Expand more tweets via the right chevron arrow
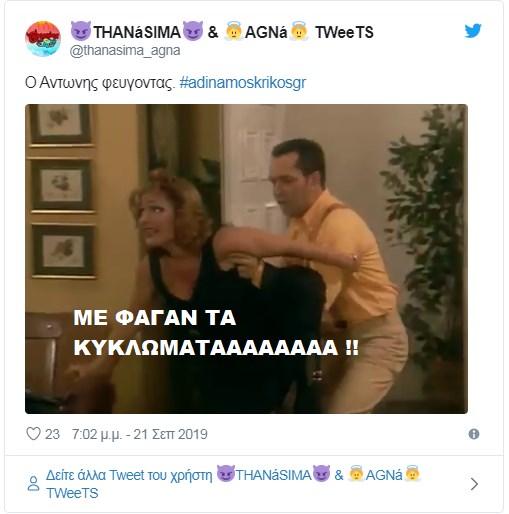The height and width of the screenshot is (514, 509). [x=474, y=484]
